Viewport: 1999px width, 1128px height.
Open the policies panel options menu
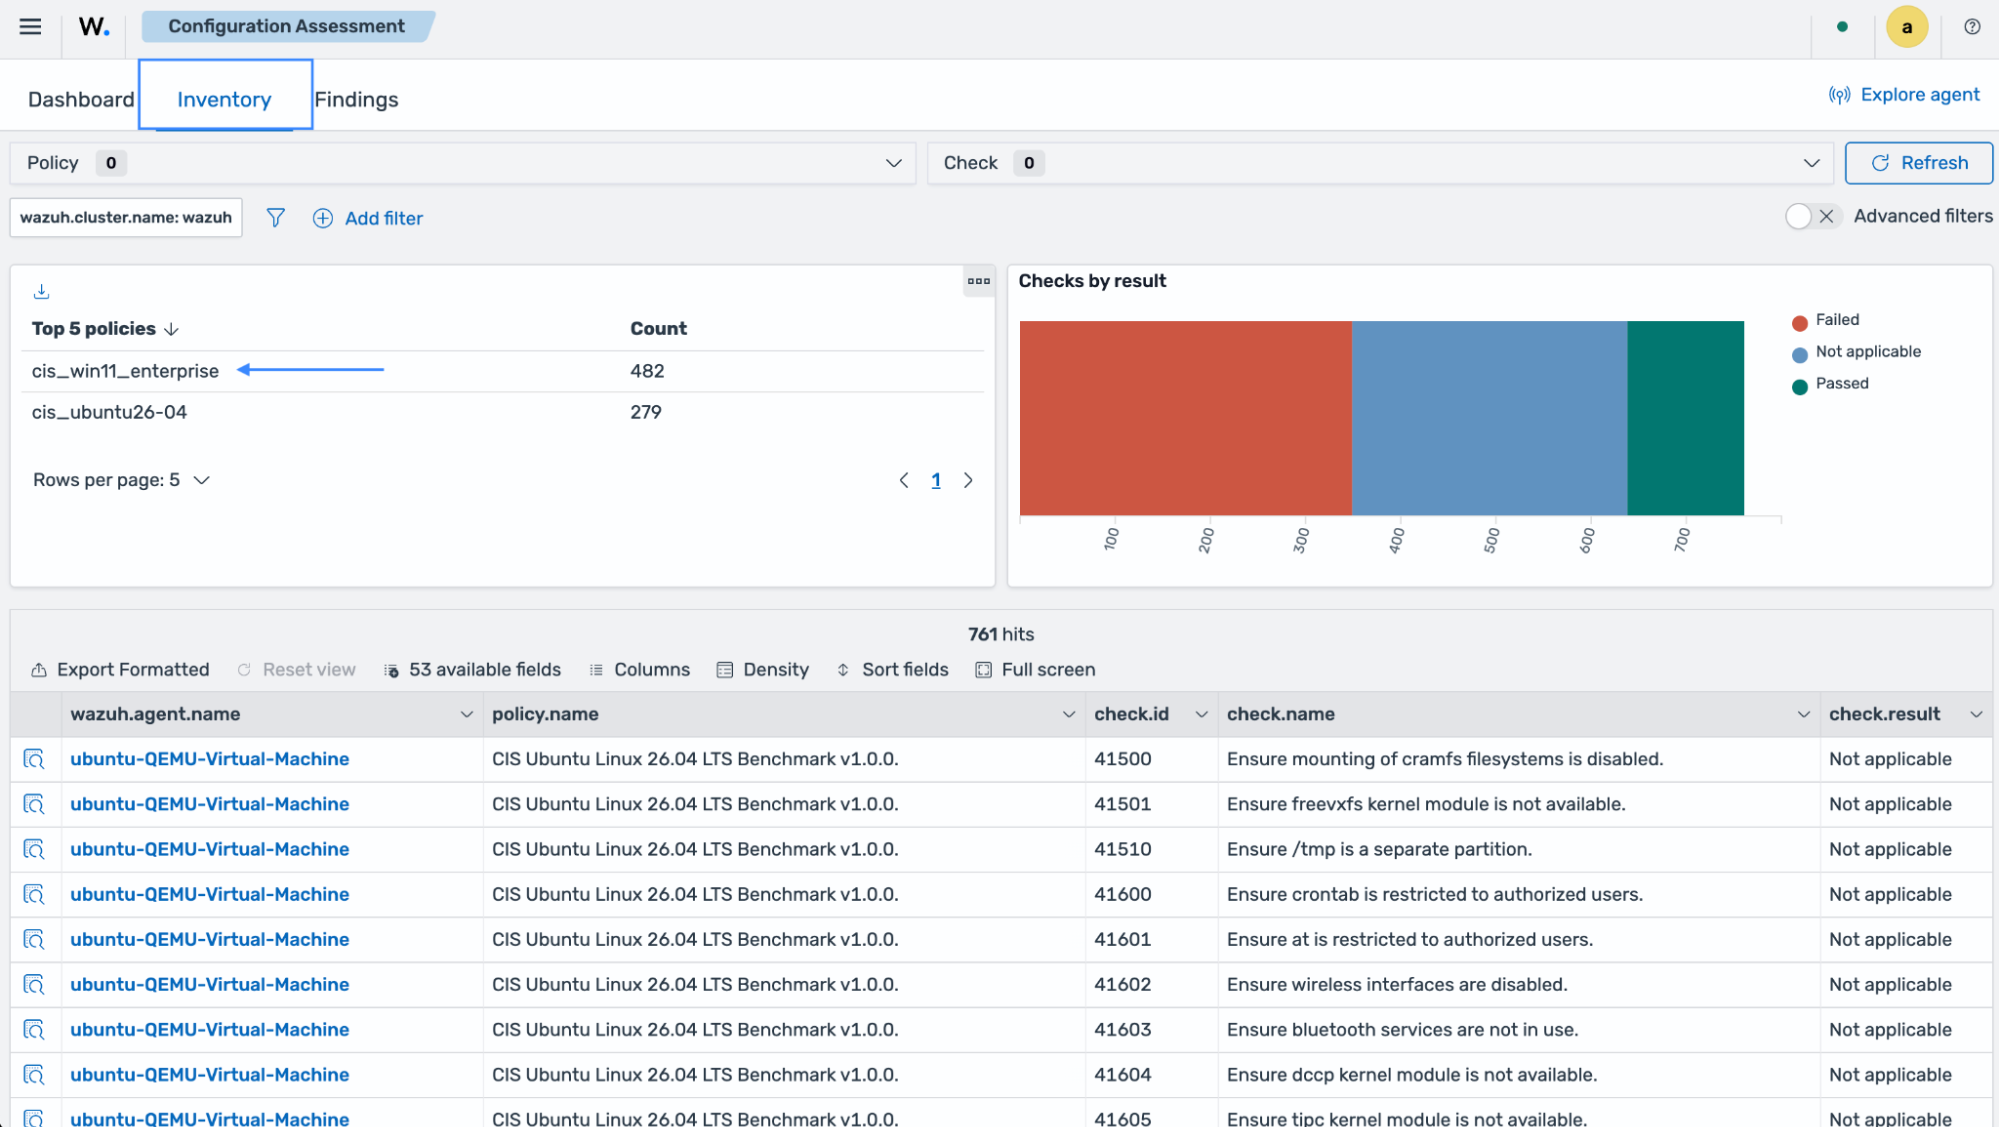tap(978, 281)
